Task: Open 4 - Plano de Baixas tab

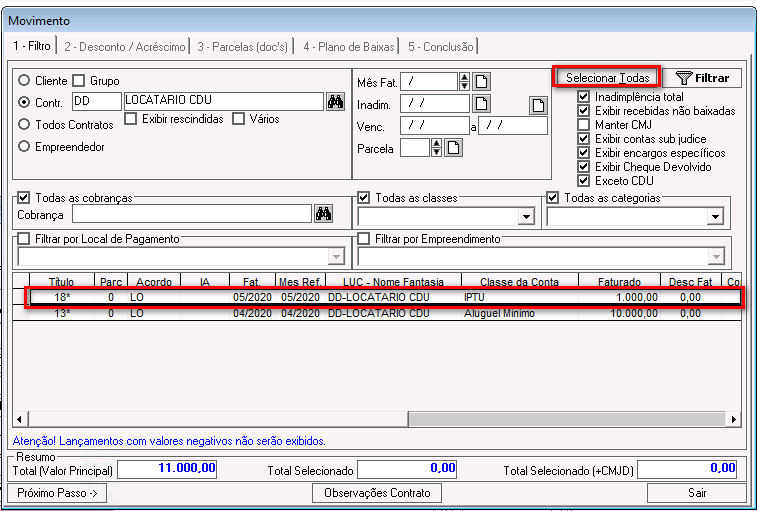Action: (349, 47)
